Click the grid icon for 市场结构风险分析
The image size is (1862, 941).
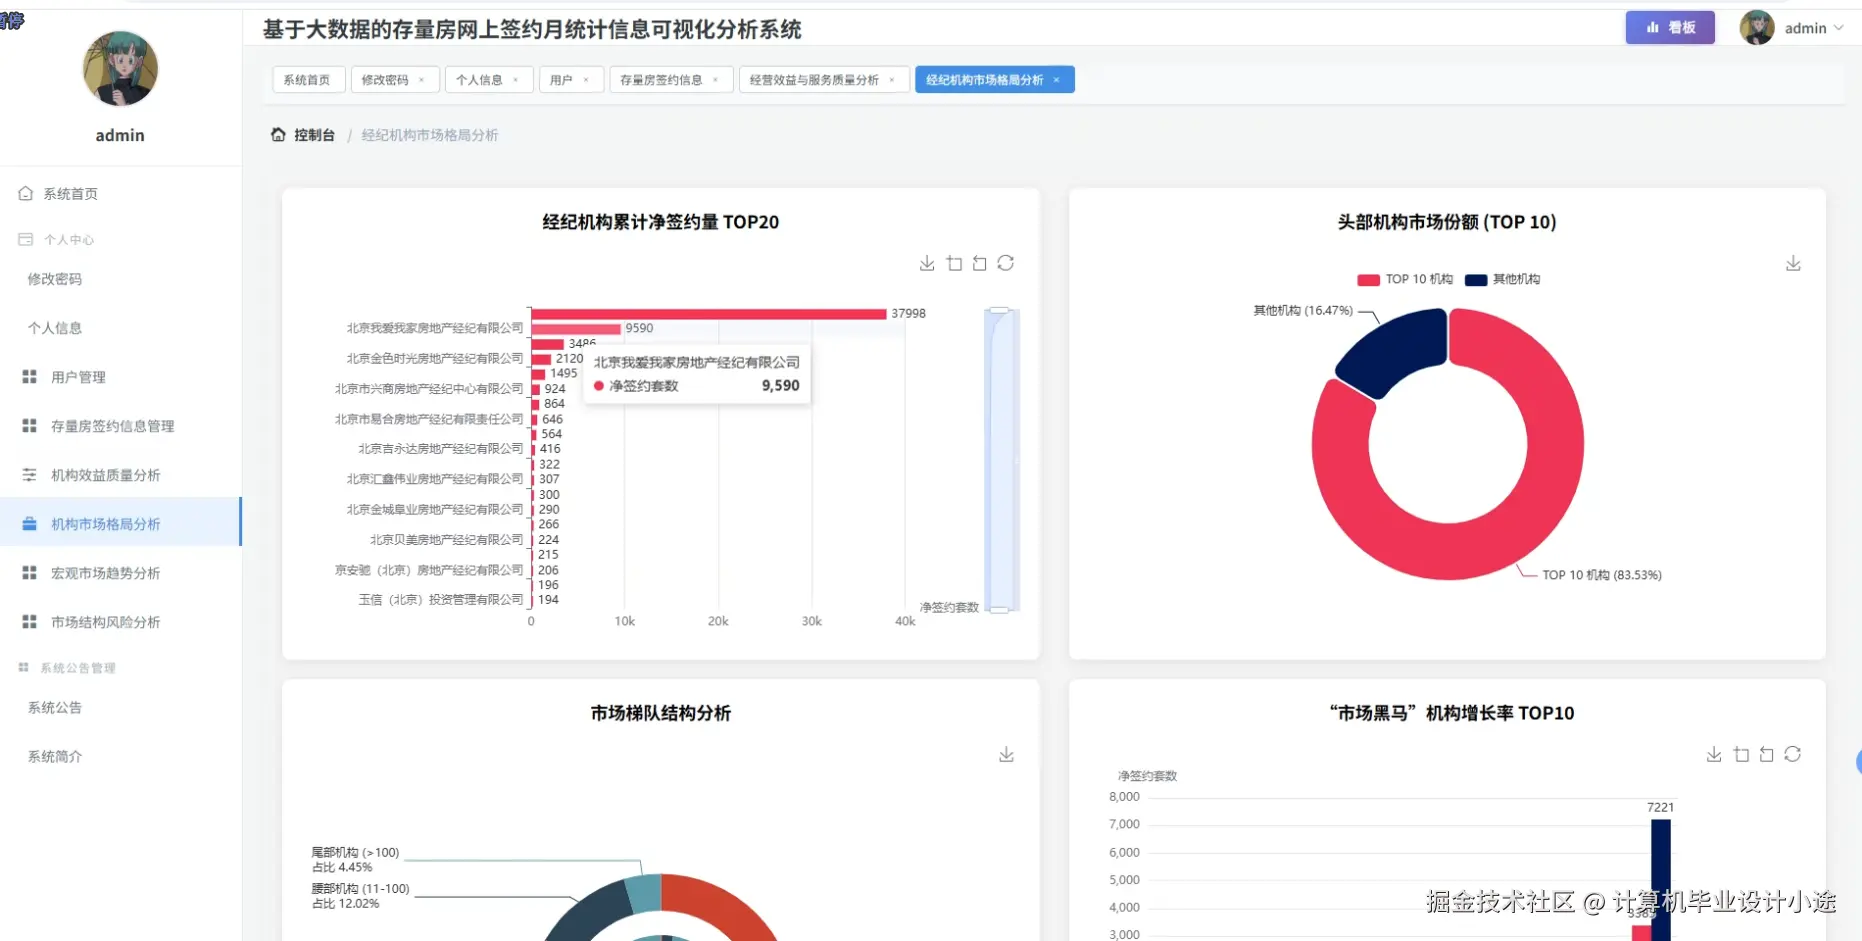29,622
